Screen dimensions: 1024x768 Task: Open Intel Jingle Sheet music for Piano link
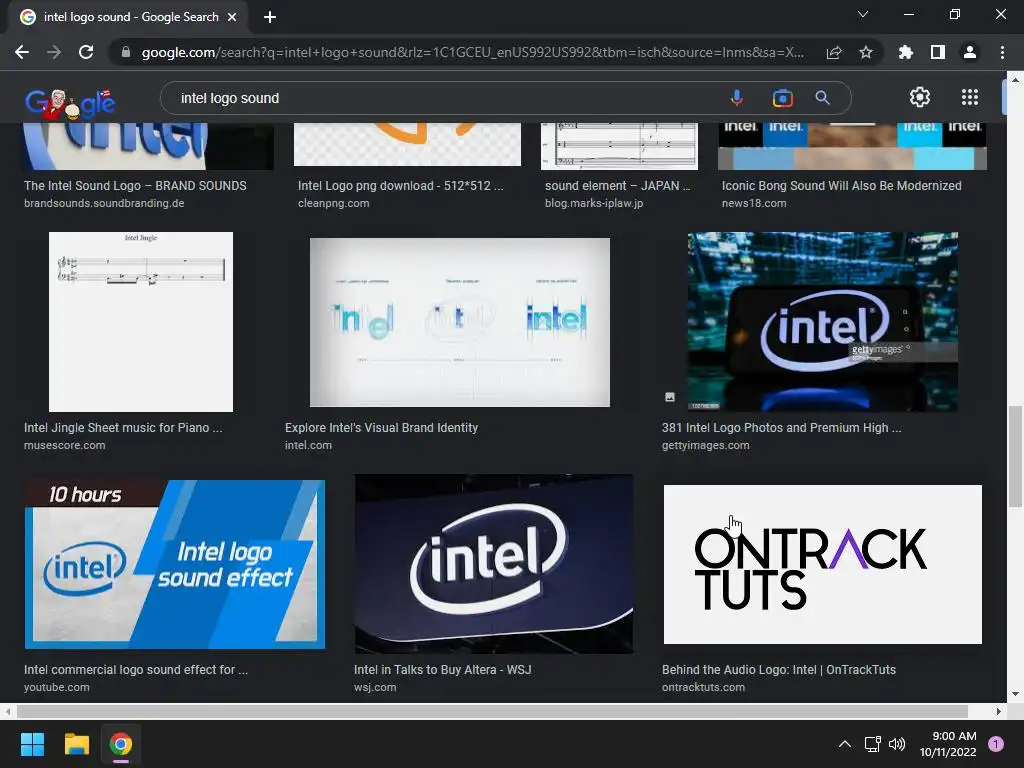point(123,428)
